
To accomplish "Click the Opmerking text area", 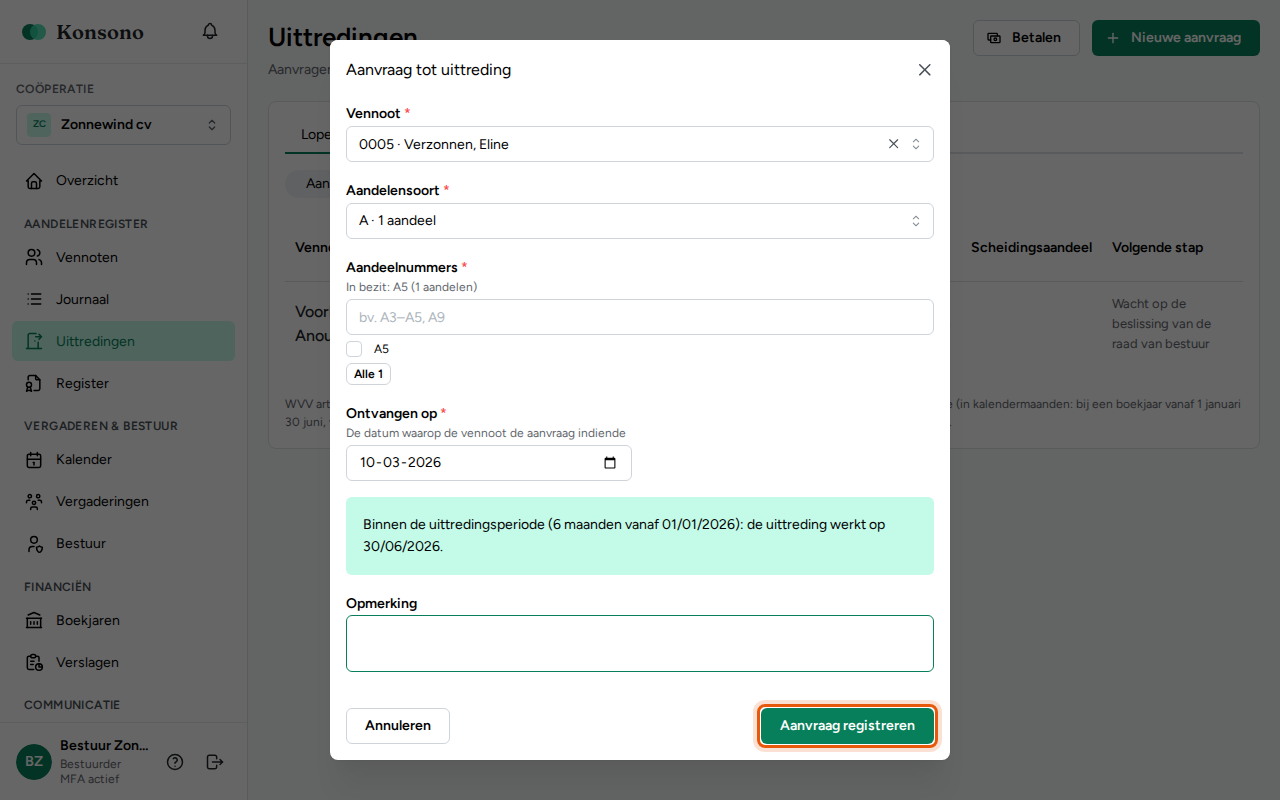I will tap(640, 643).
